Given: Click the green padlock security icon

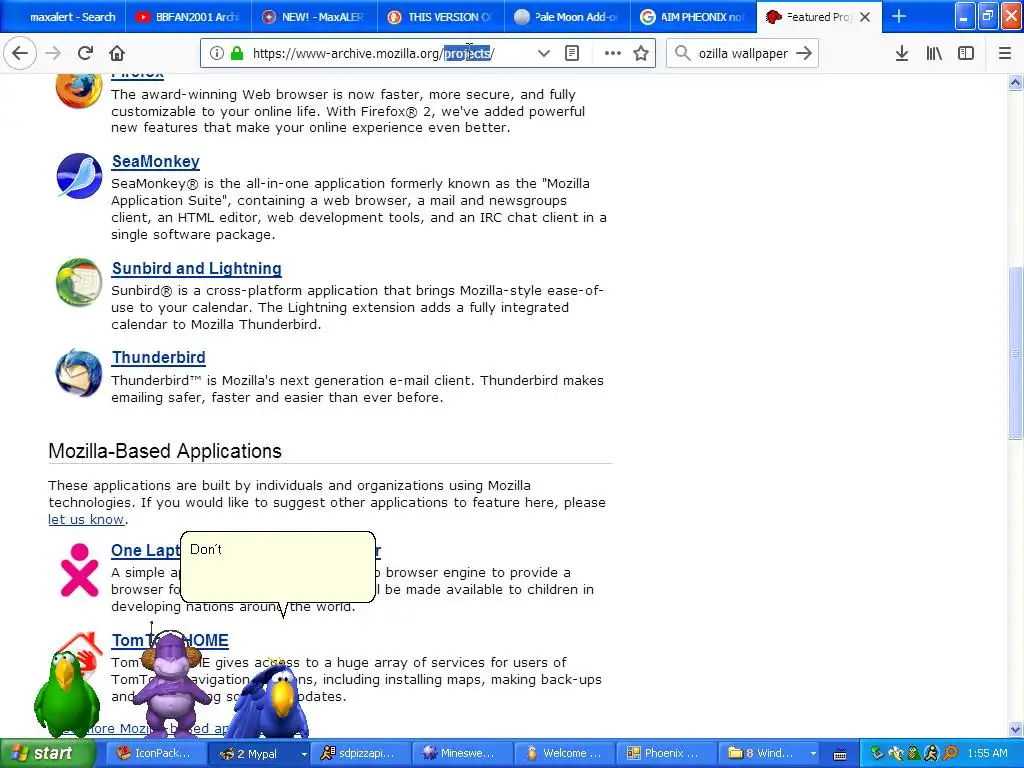Looking at the screenshot, I should 237,54.
